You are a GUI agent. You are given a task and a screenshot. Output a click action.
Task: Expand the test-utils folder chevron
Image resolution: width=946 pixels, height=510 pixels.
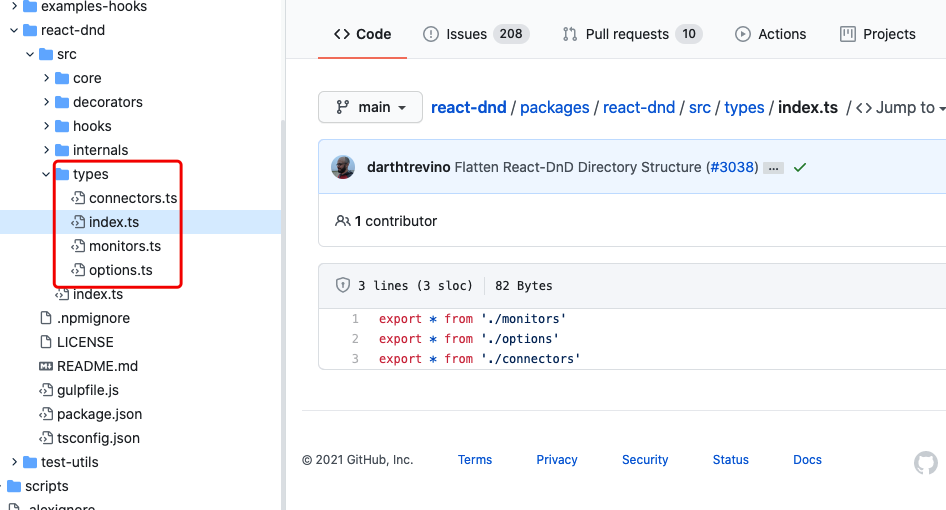point(14,462)
